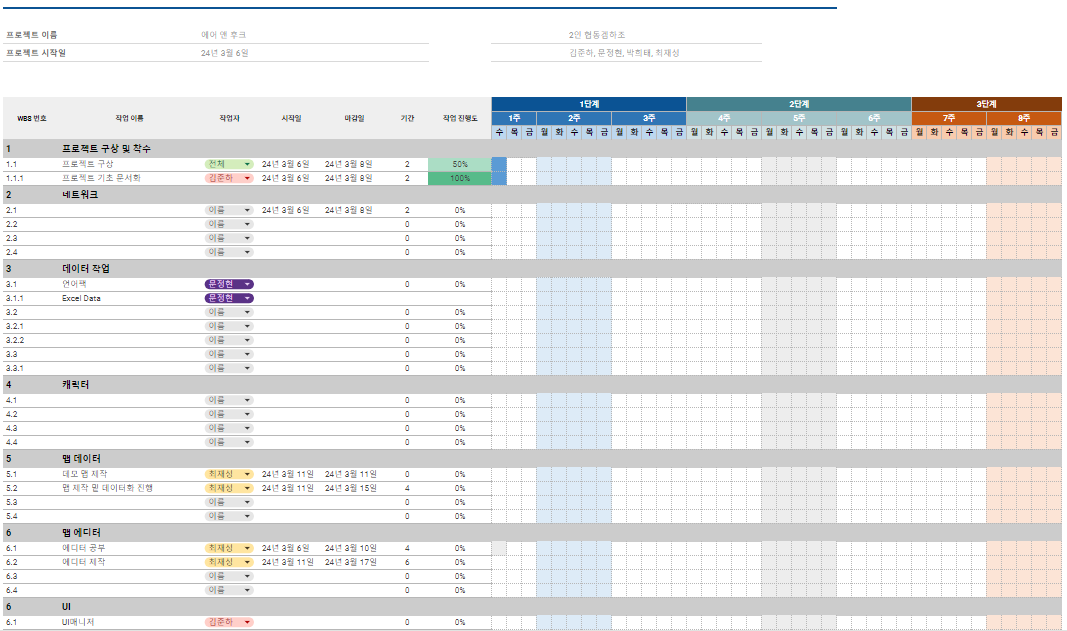Click the 기간 column header
Viewport: 1067px width, 631px height.
407,118
